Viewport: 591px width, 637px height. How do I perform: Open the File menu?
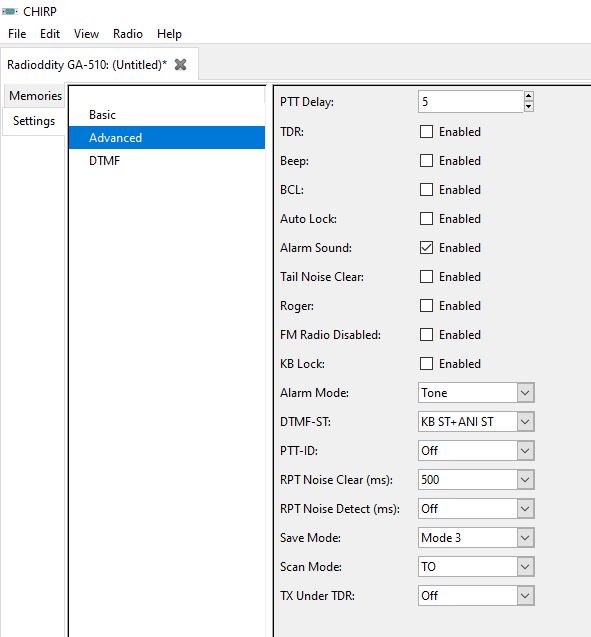coord(17,34)
